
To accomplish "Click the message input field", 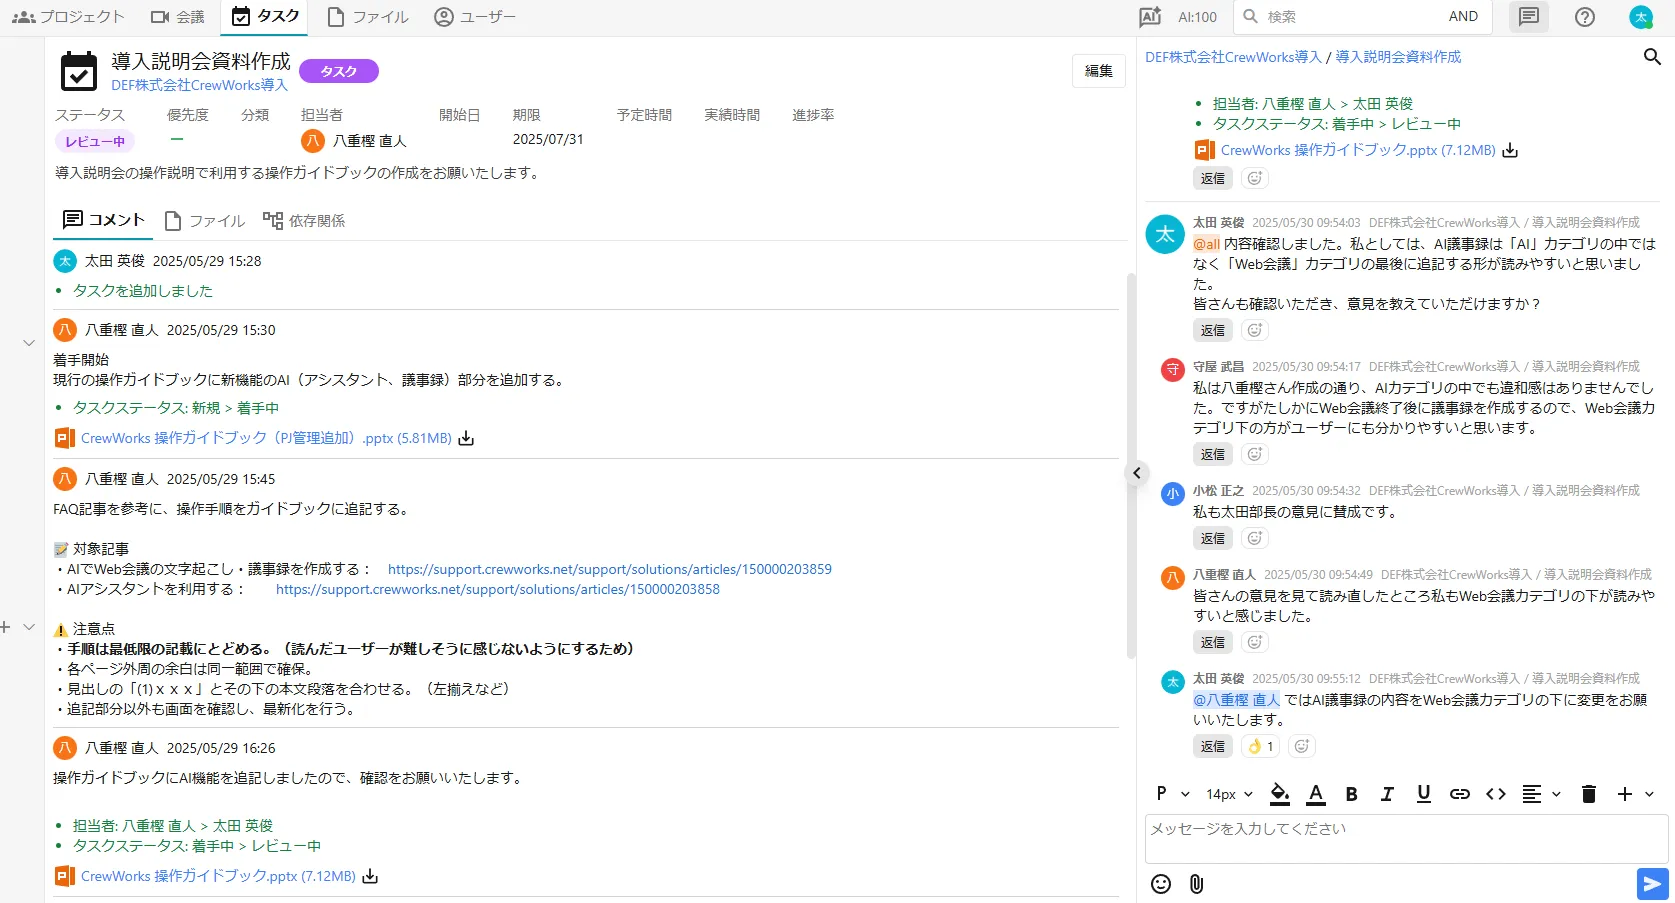I will coord(1405,838).
